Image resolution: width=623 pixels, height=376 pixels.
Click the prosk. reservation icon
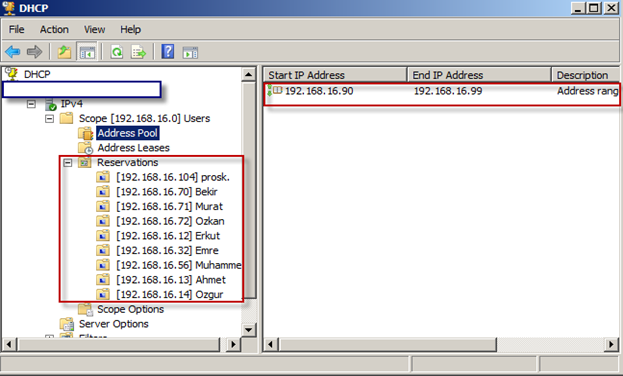(103, 177)
